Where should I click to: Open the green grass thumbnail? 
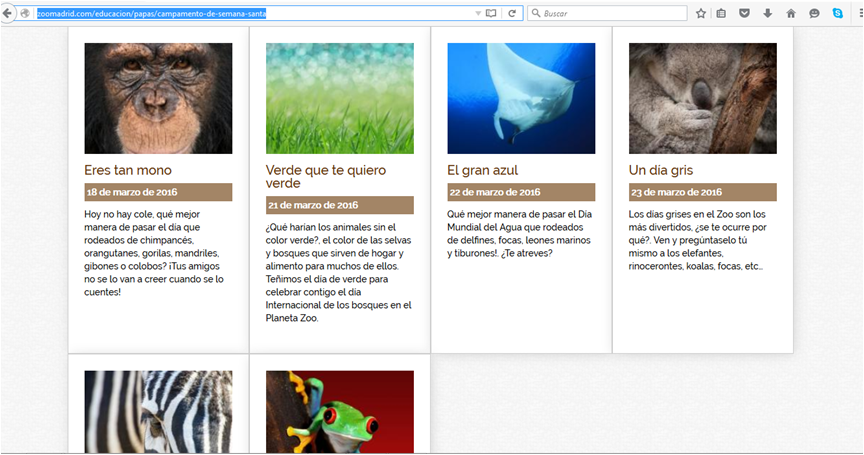point(339,99)
